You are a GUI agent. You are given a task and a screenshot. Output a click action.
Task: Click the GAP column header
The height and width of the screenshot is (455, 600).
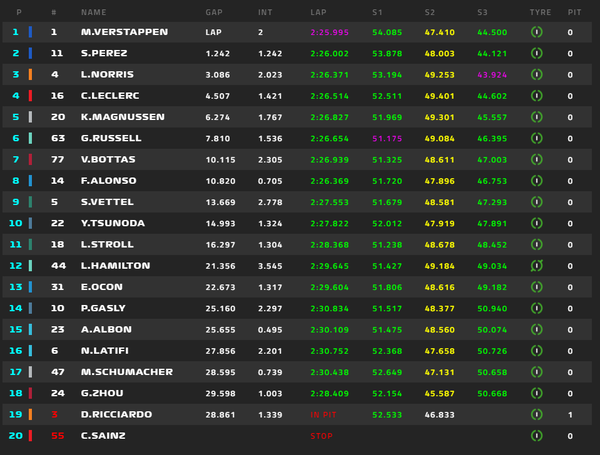click(x=214, y=12)
